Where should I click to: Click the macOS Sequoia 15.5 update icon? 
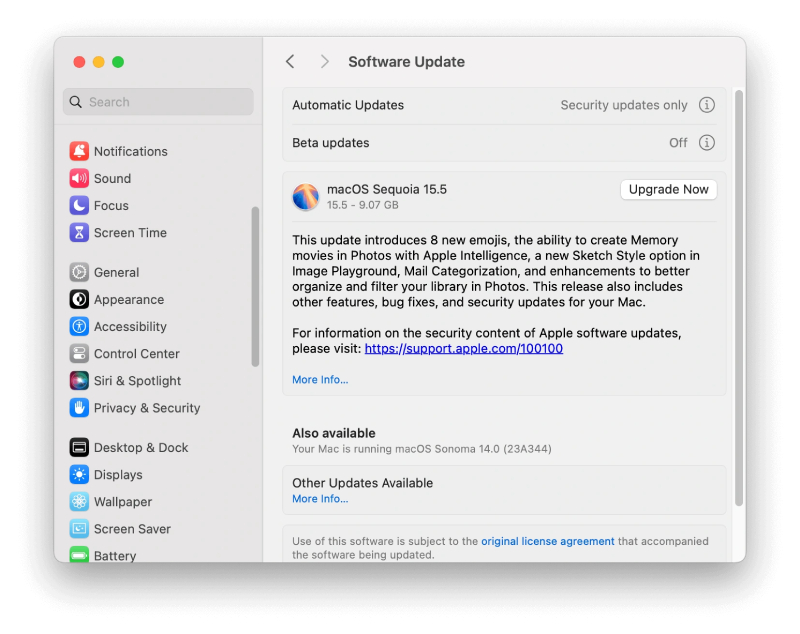[305, 196]
